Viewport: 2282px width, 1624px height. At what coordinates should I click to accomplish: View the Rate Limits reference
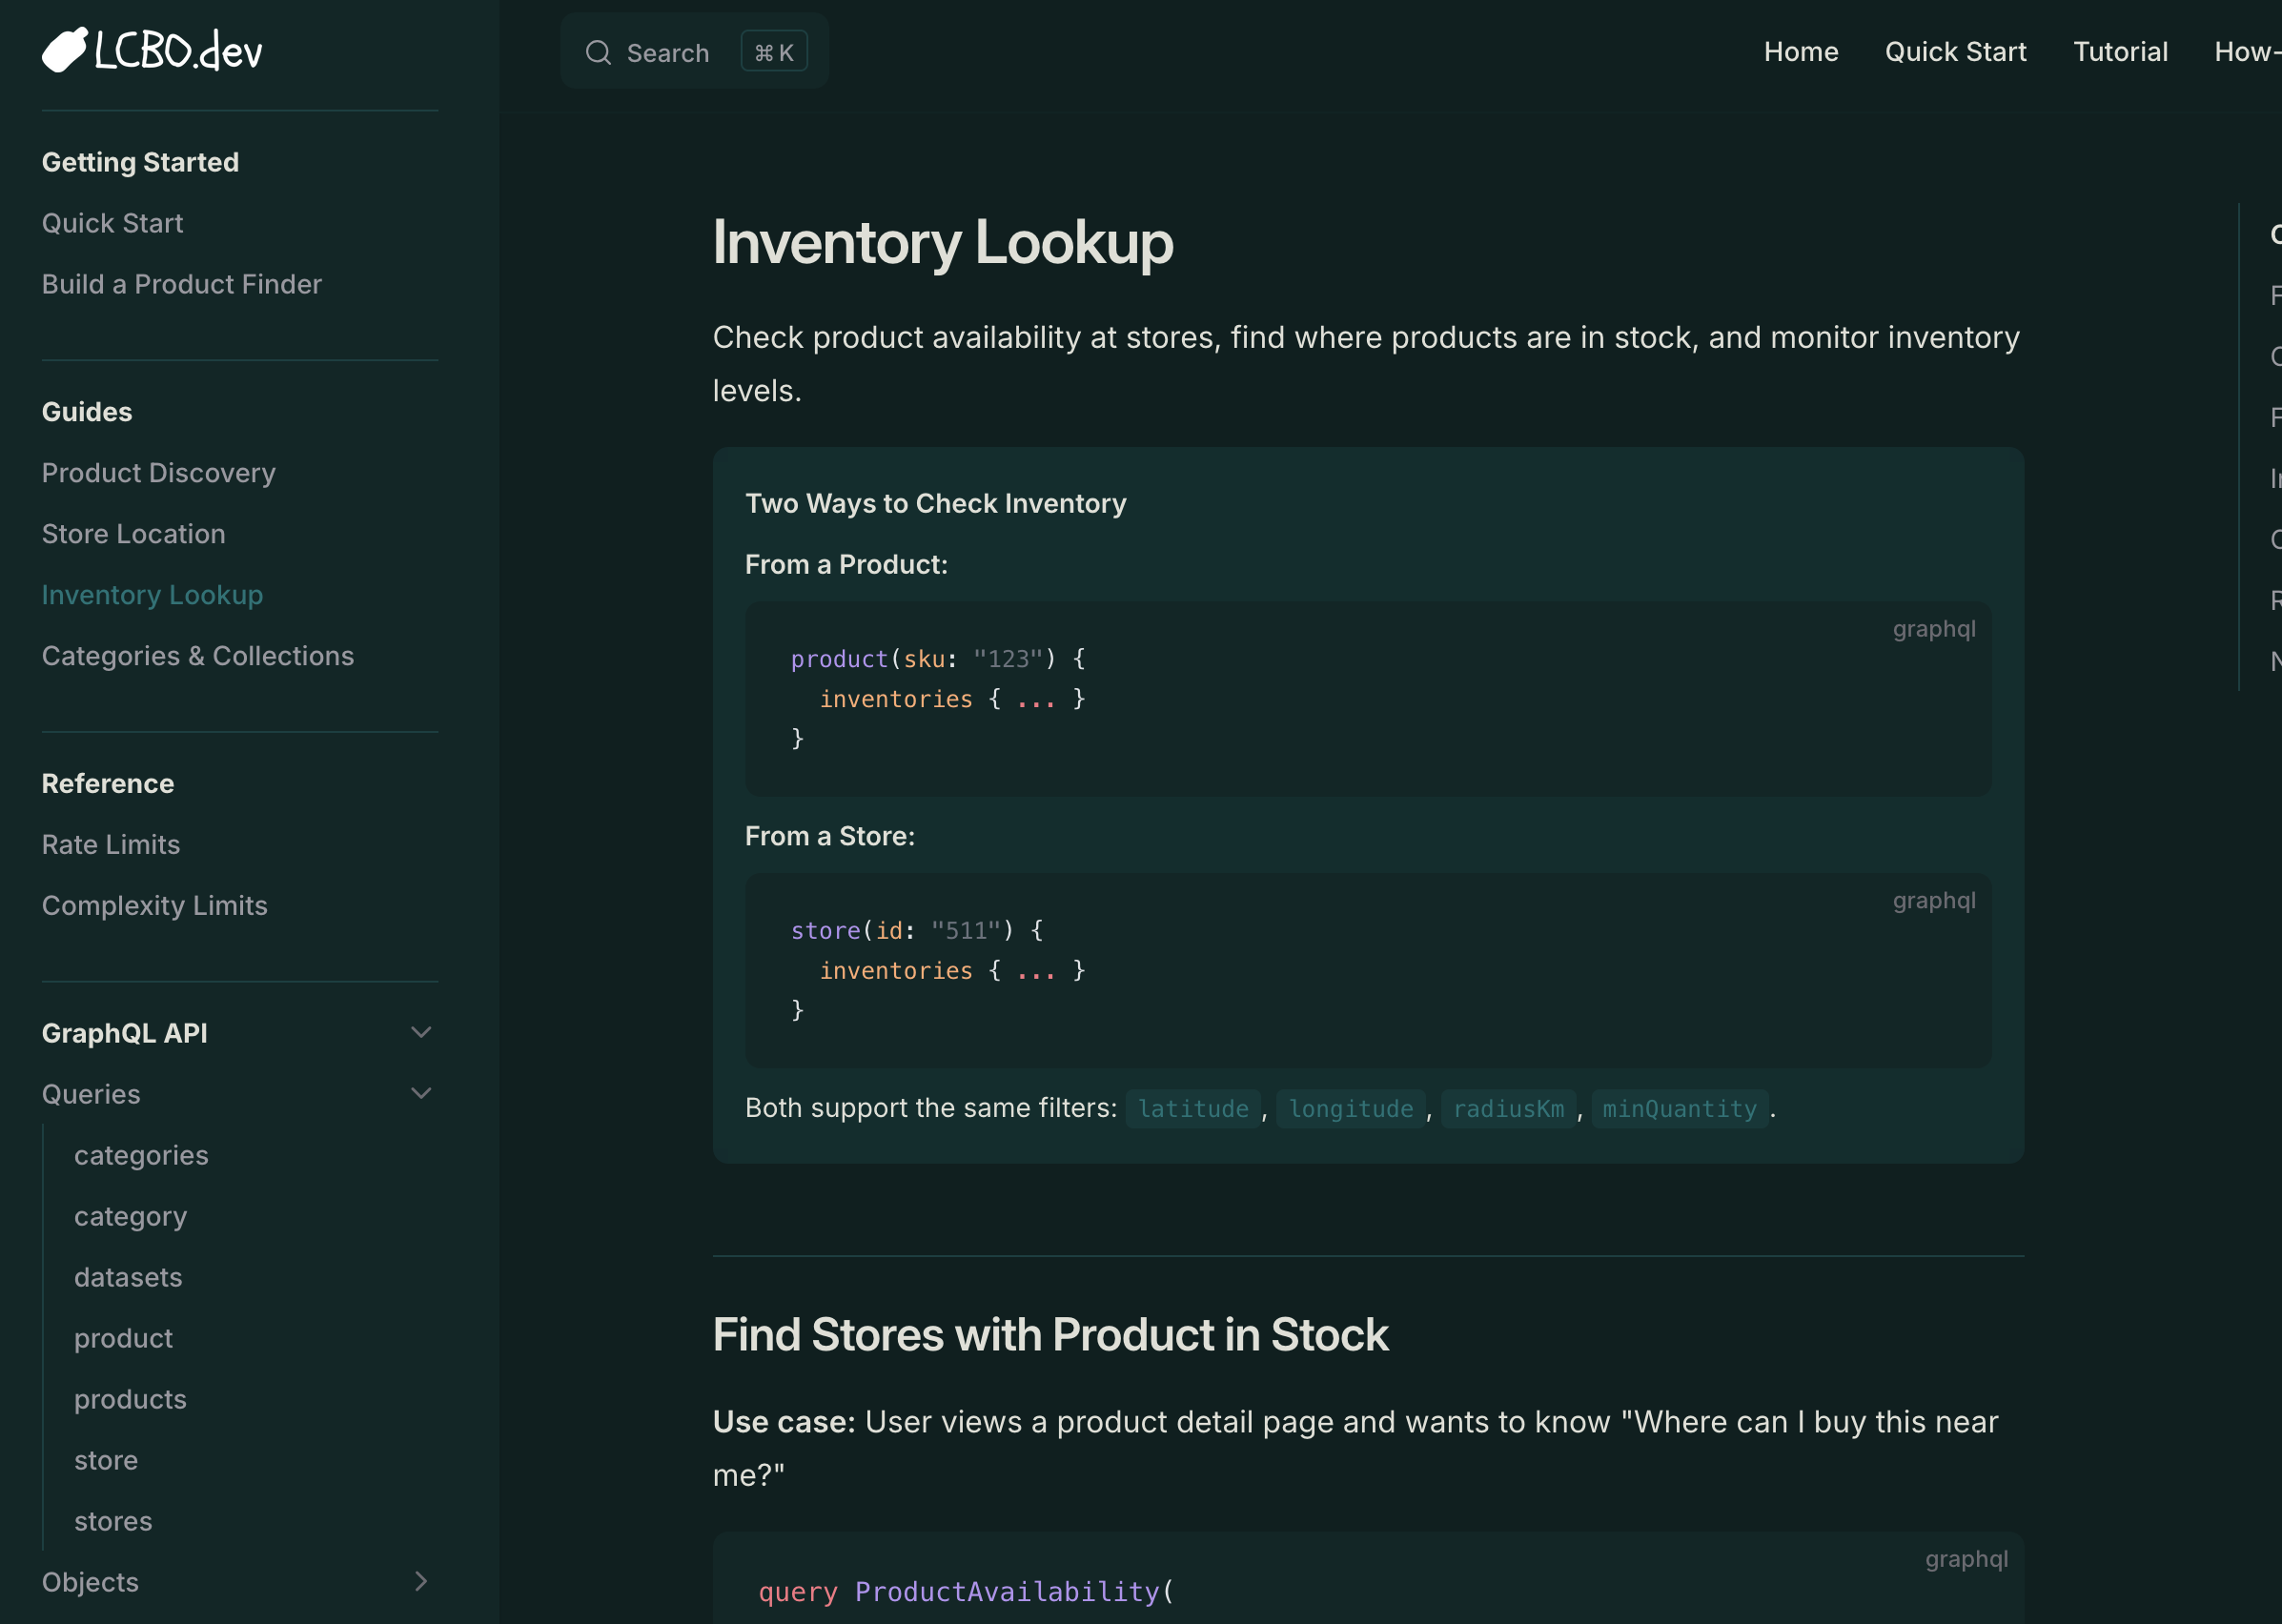tap(110, 844)
